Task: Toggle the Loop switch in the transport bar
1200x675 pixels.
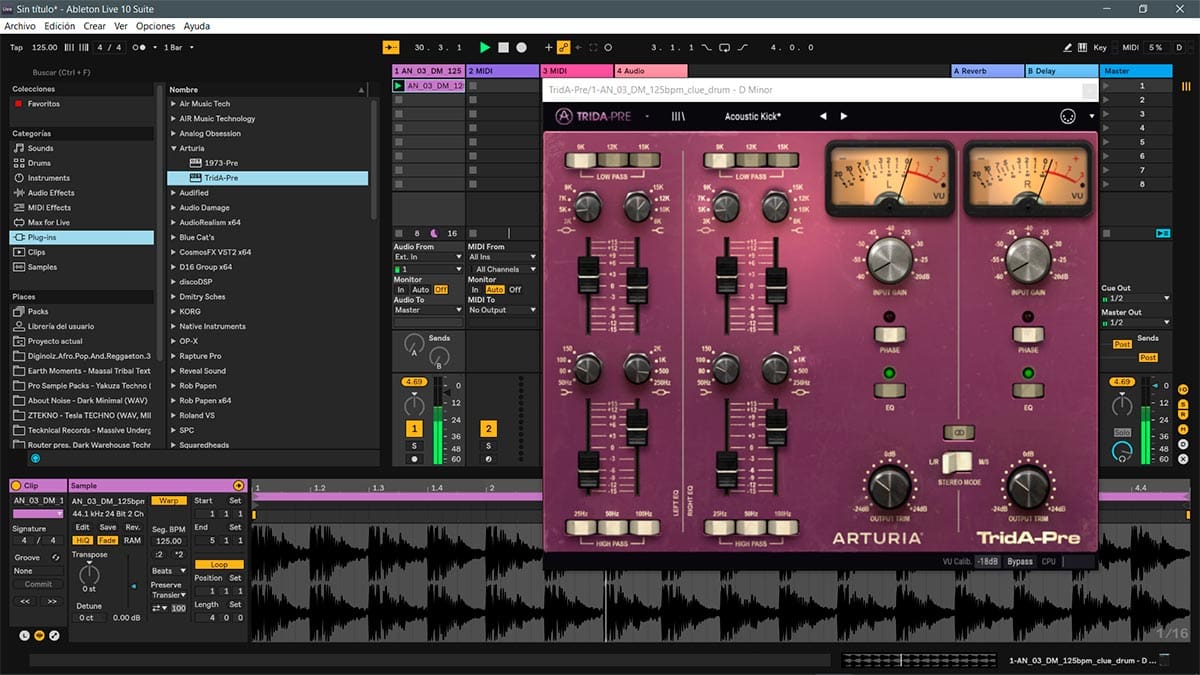Action: pos(725,47)
